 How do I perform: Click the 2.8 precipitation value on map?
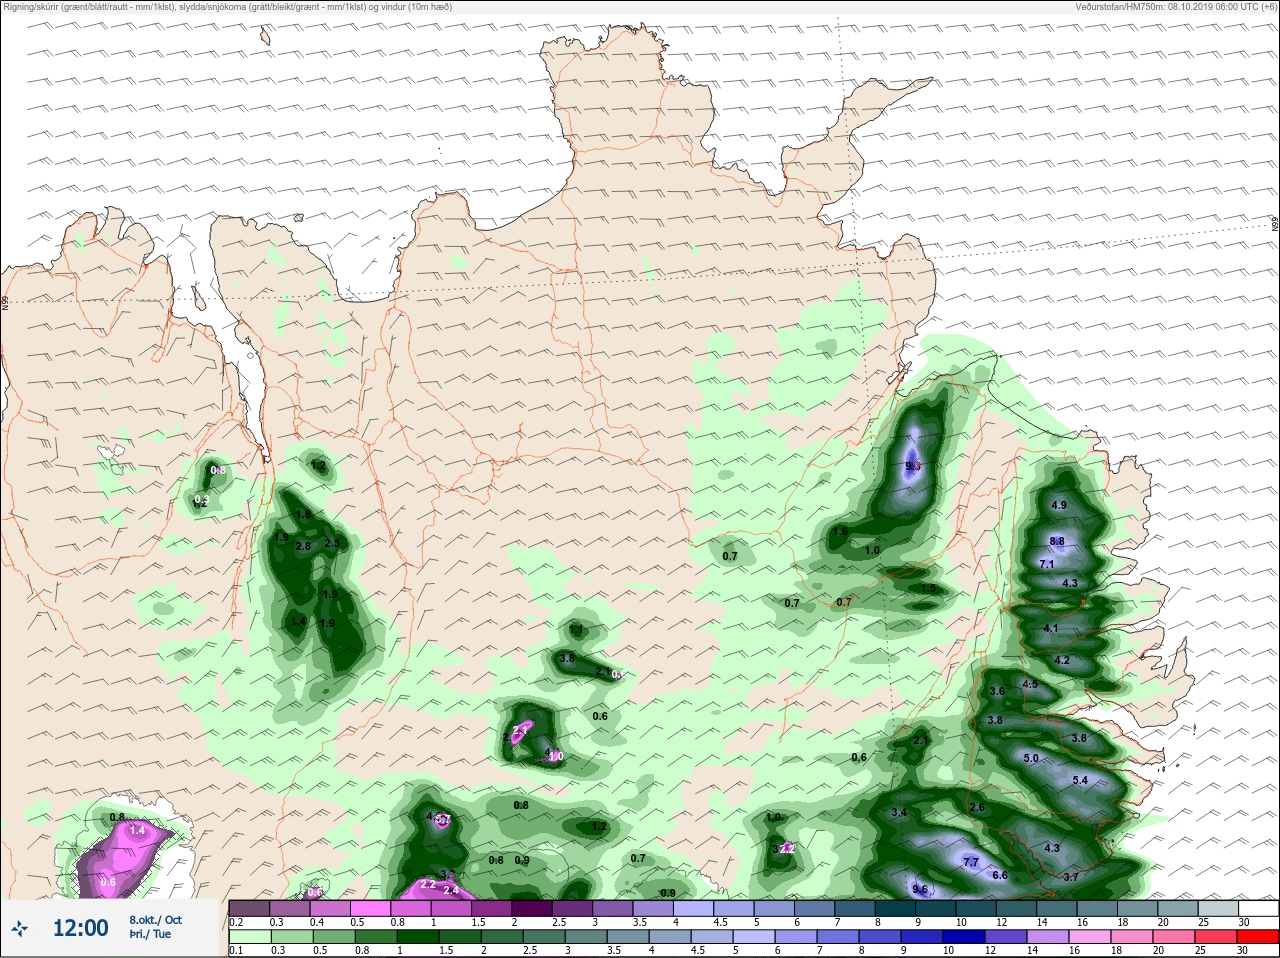[x=303, y=546]
